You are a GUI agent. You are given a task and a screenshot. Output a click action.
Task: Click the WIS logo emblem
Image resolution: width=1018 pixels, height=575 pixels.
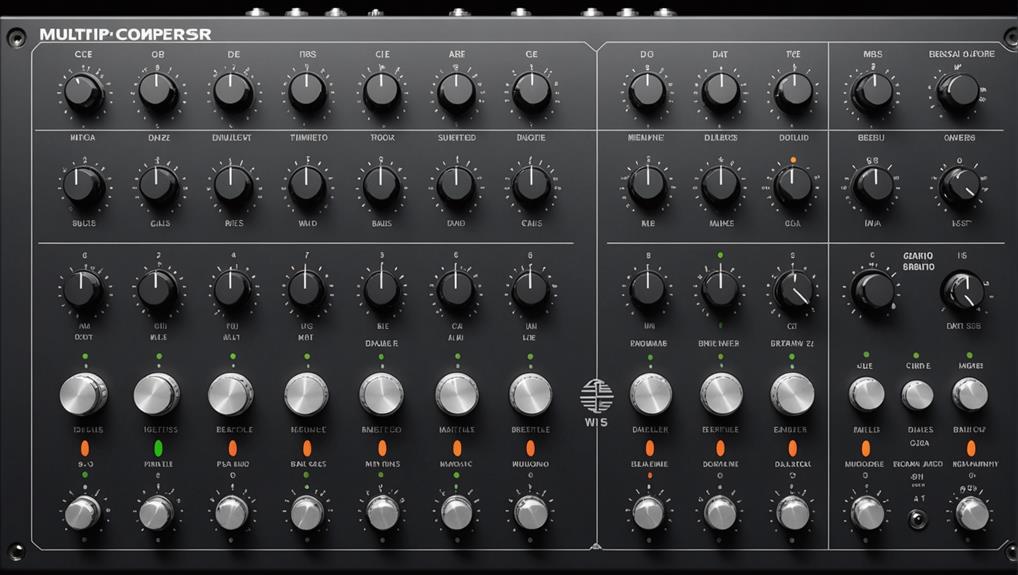[596, 397]
